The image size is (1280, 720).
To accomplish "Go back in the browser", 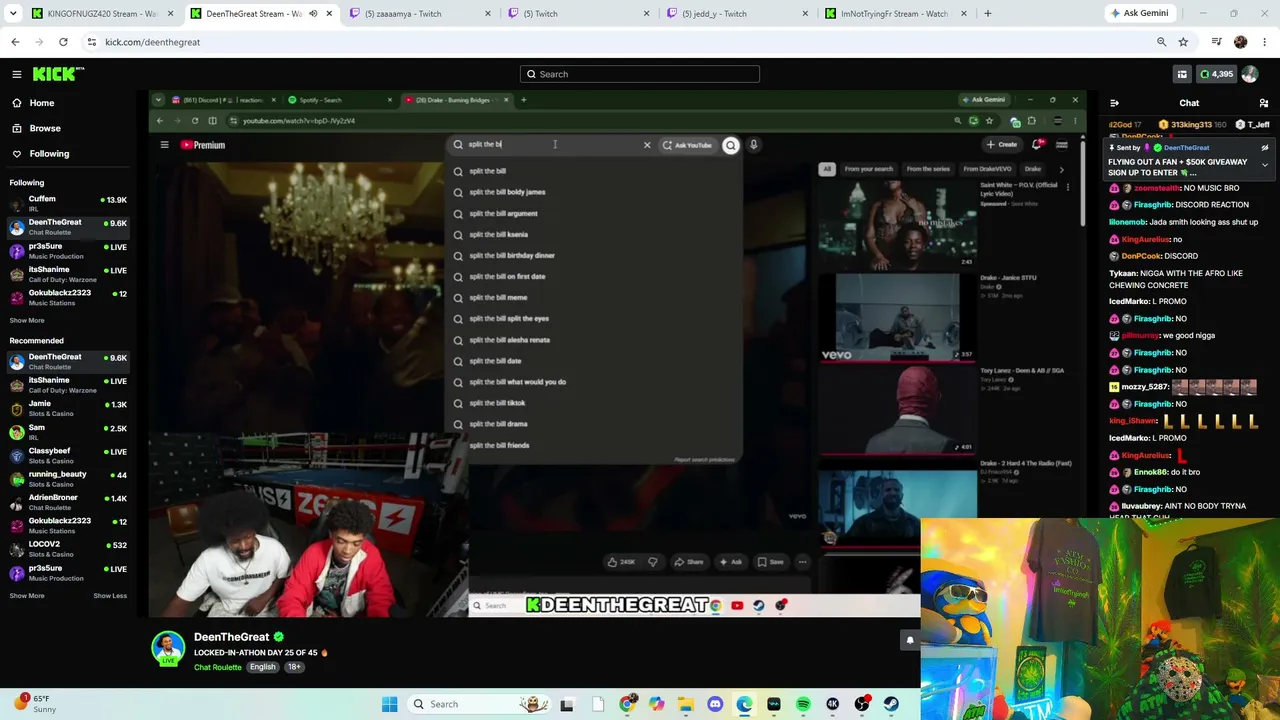I will (x=15, y=42).
